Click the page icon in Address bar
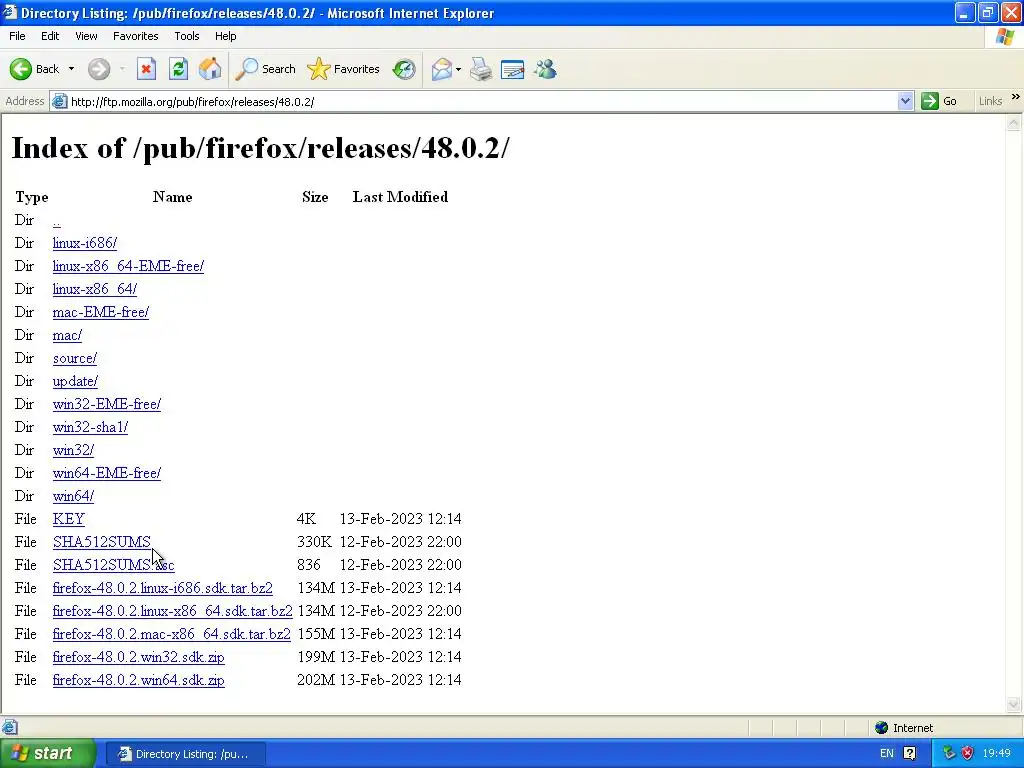1024x768 pixels. tap(59, 101)
